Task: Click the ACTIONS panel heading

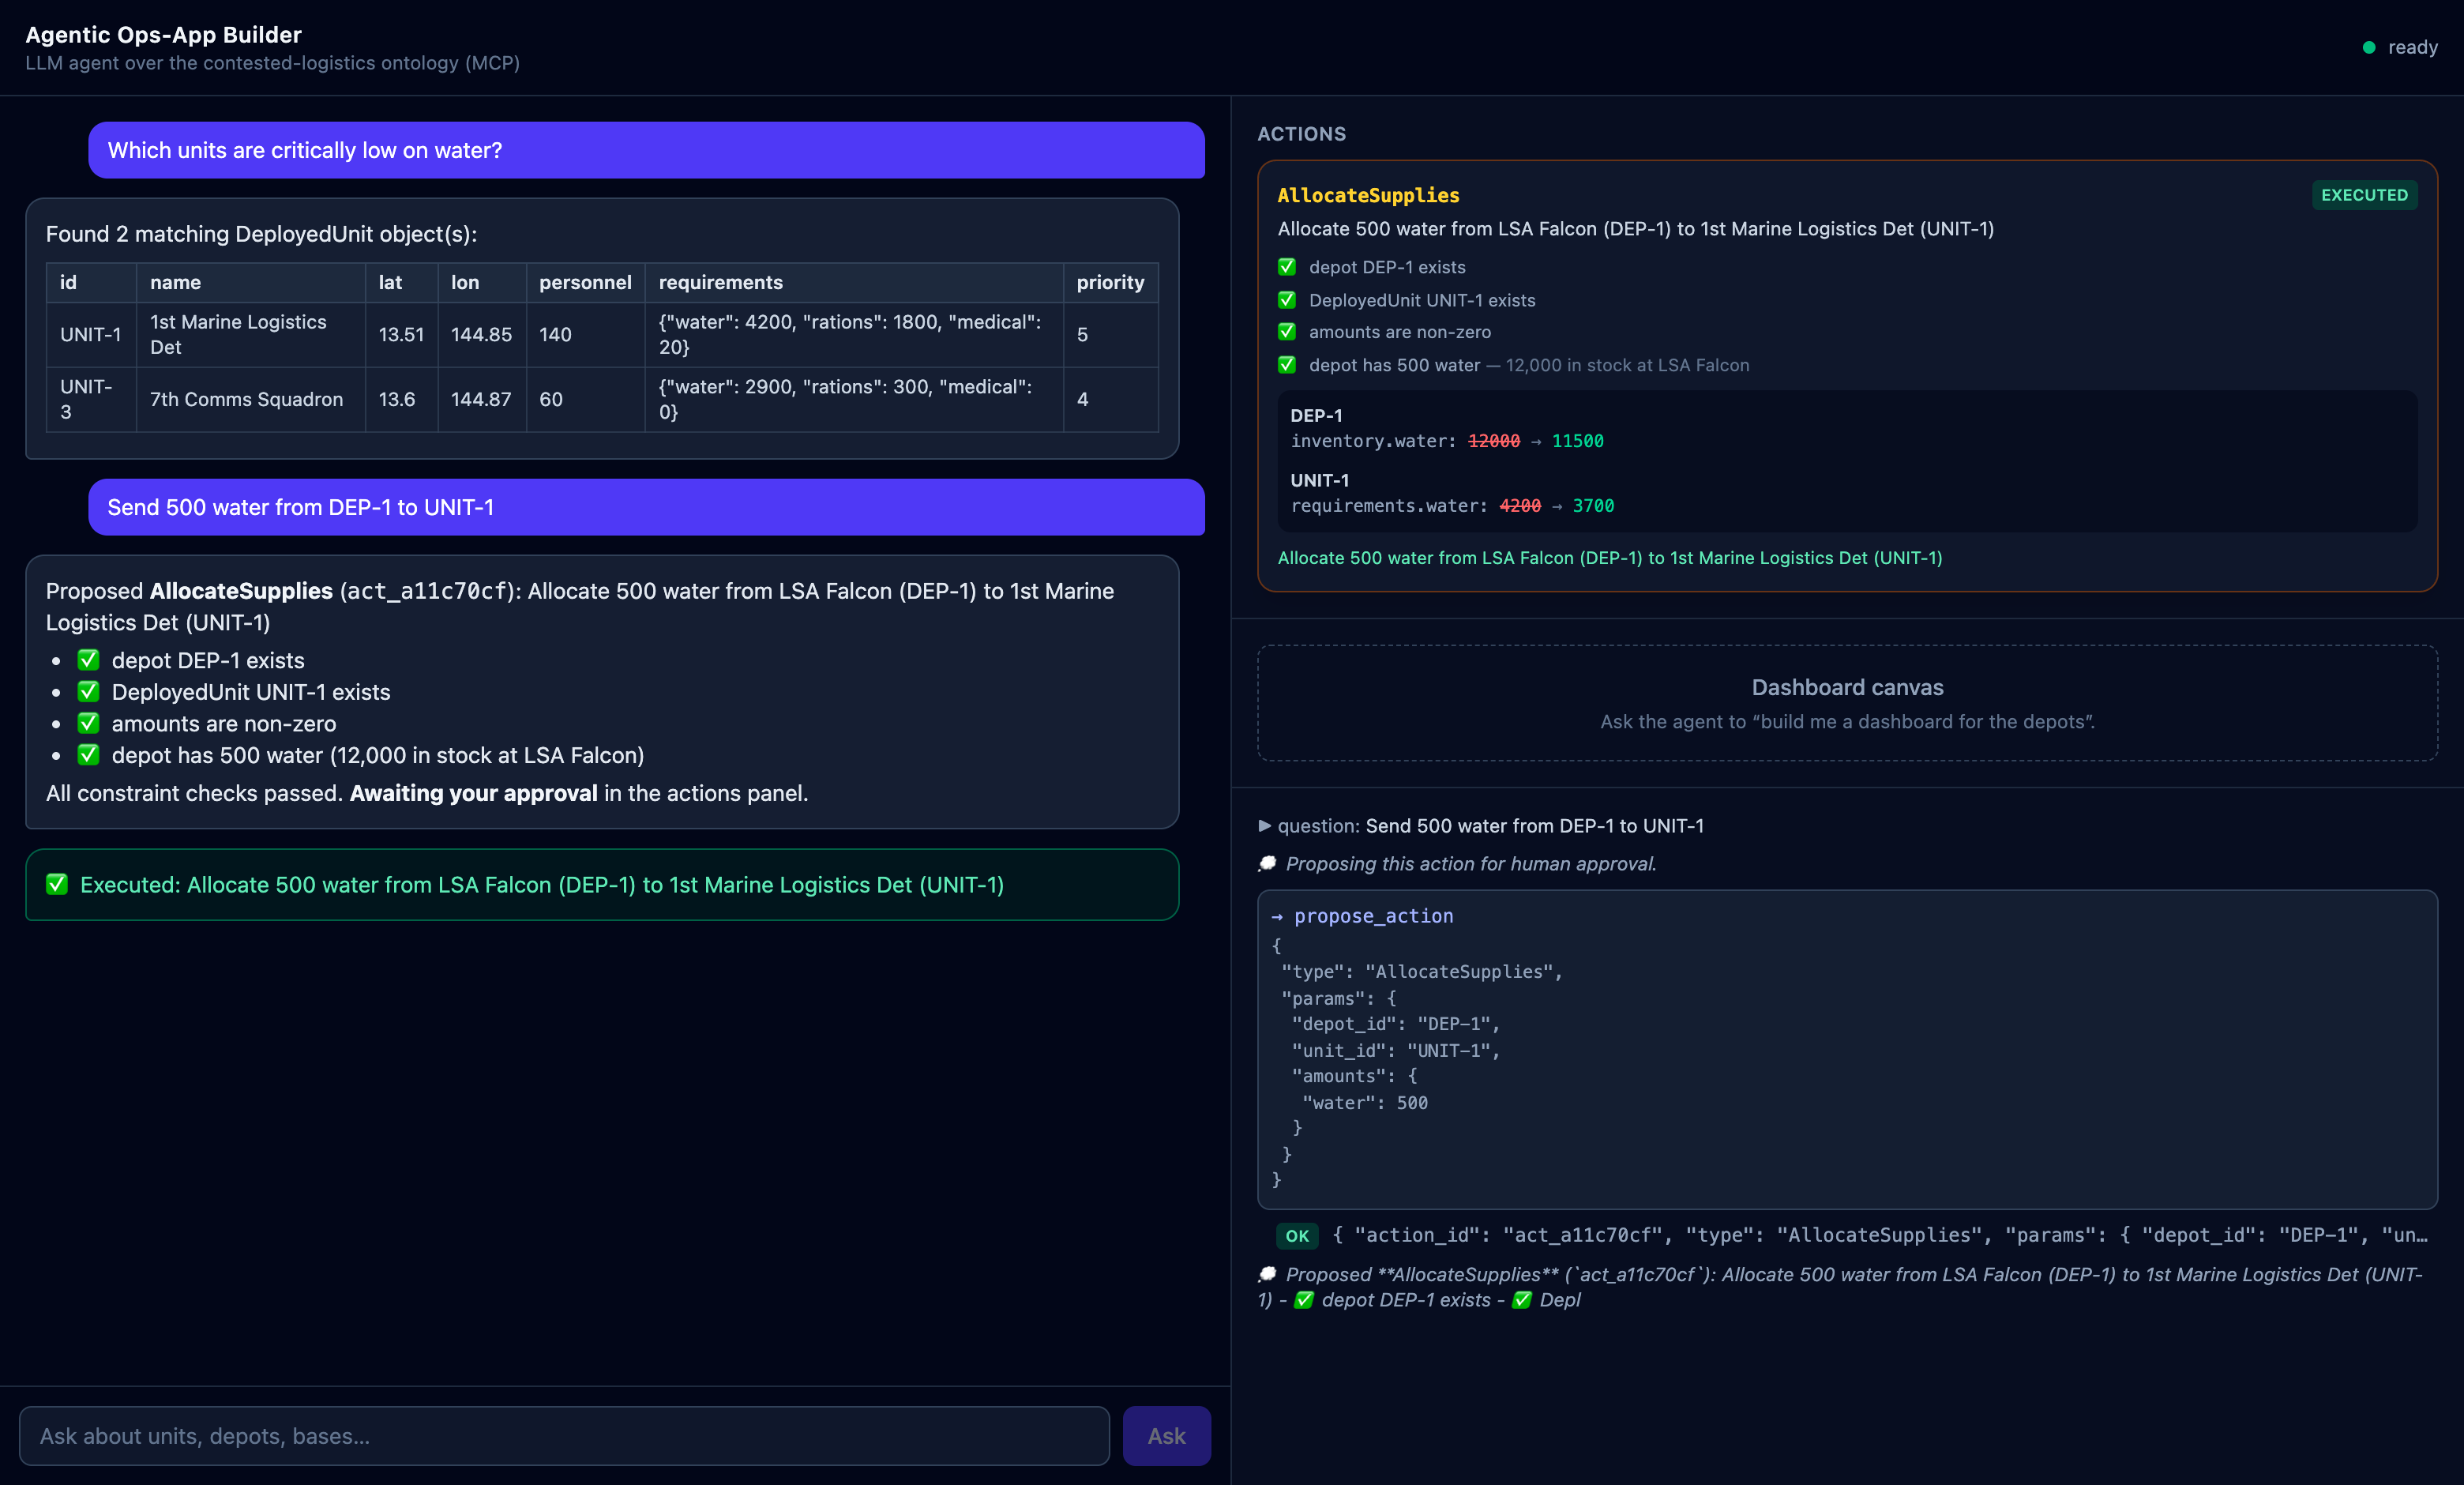Action: [x=1301, y=134]
